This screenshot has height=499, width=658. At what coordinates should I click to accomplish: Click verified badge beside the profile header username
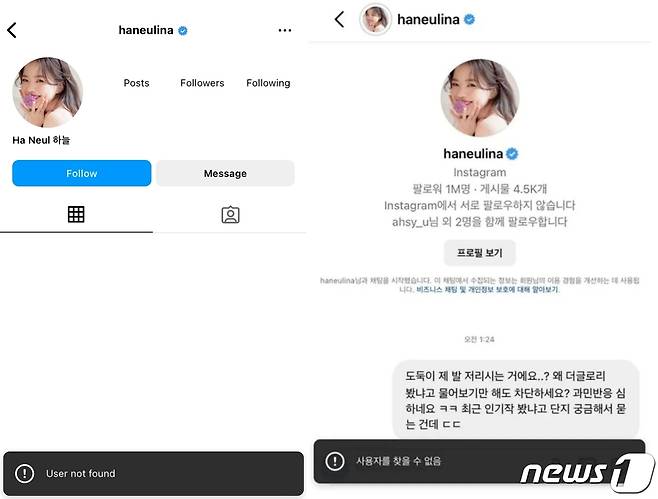183,31
